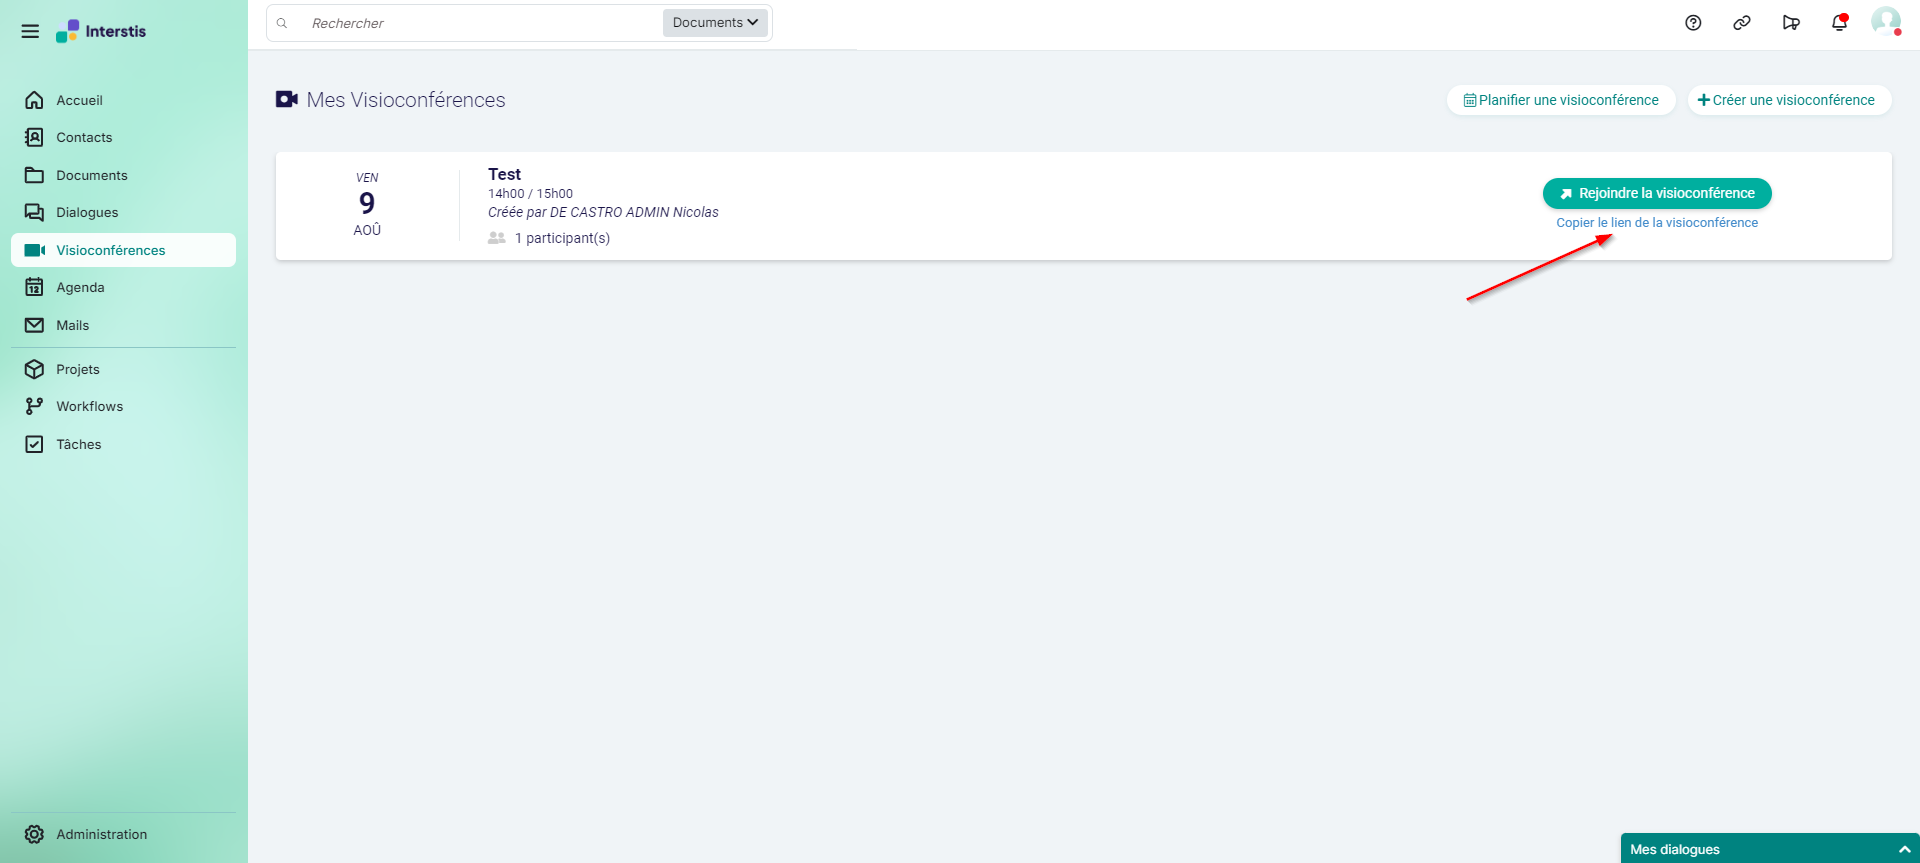Viewport: 1920px width, 863px height.
Task: Click the Agenda calendar icon
Action: pos(34,287)
